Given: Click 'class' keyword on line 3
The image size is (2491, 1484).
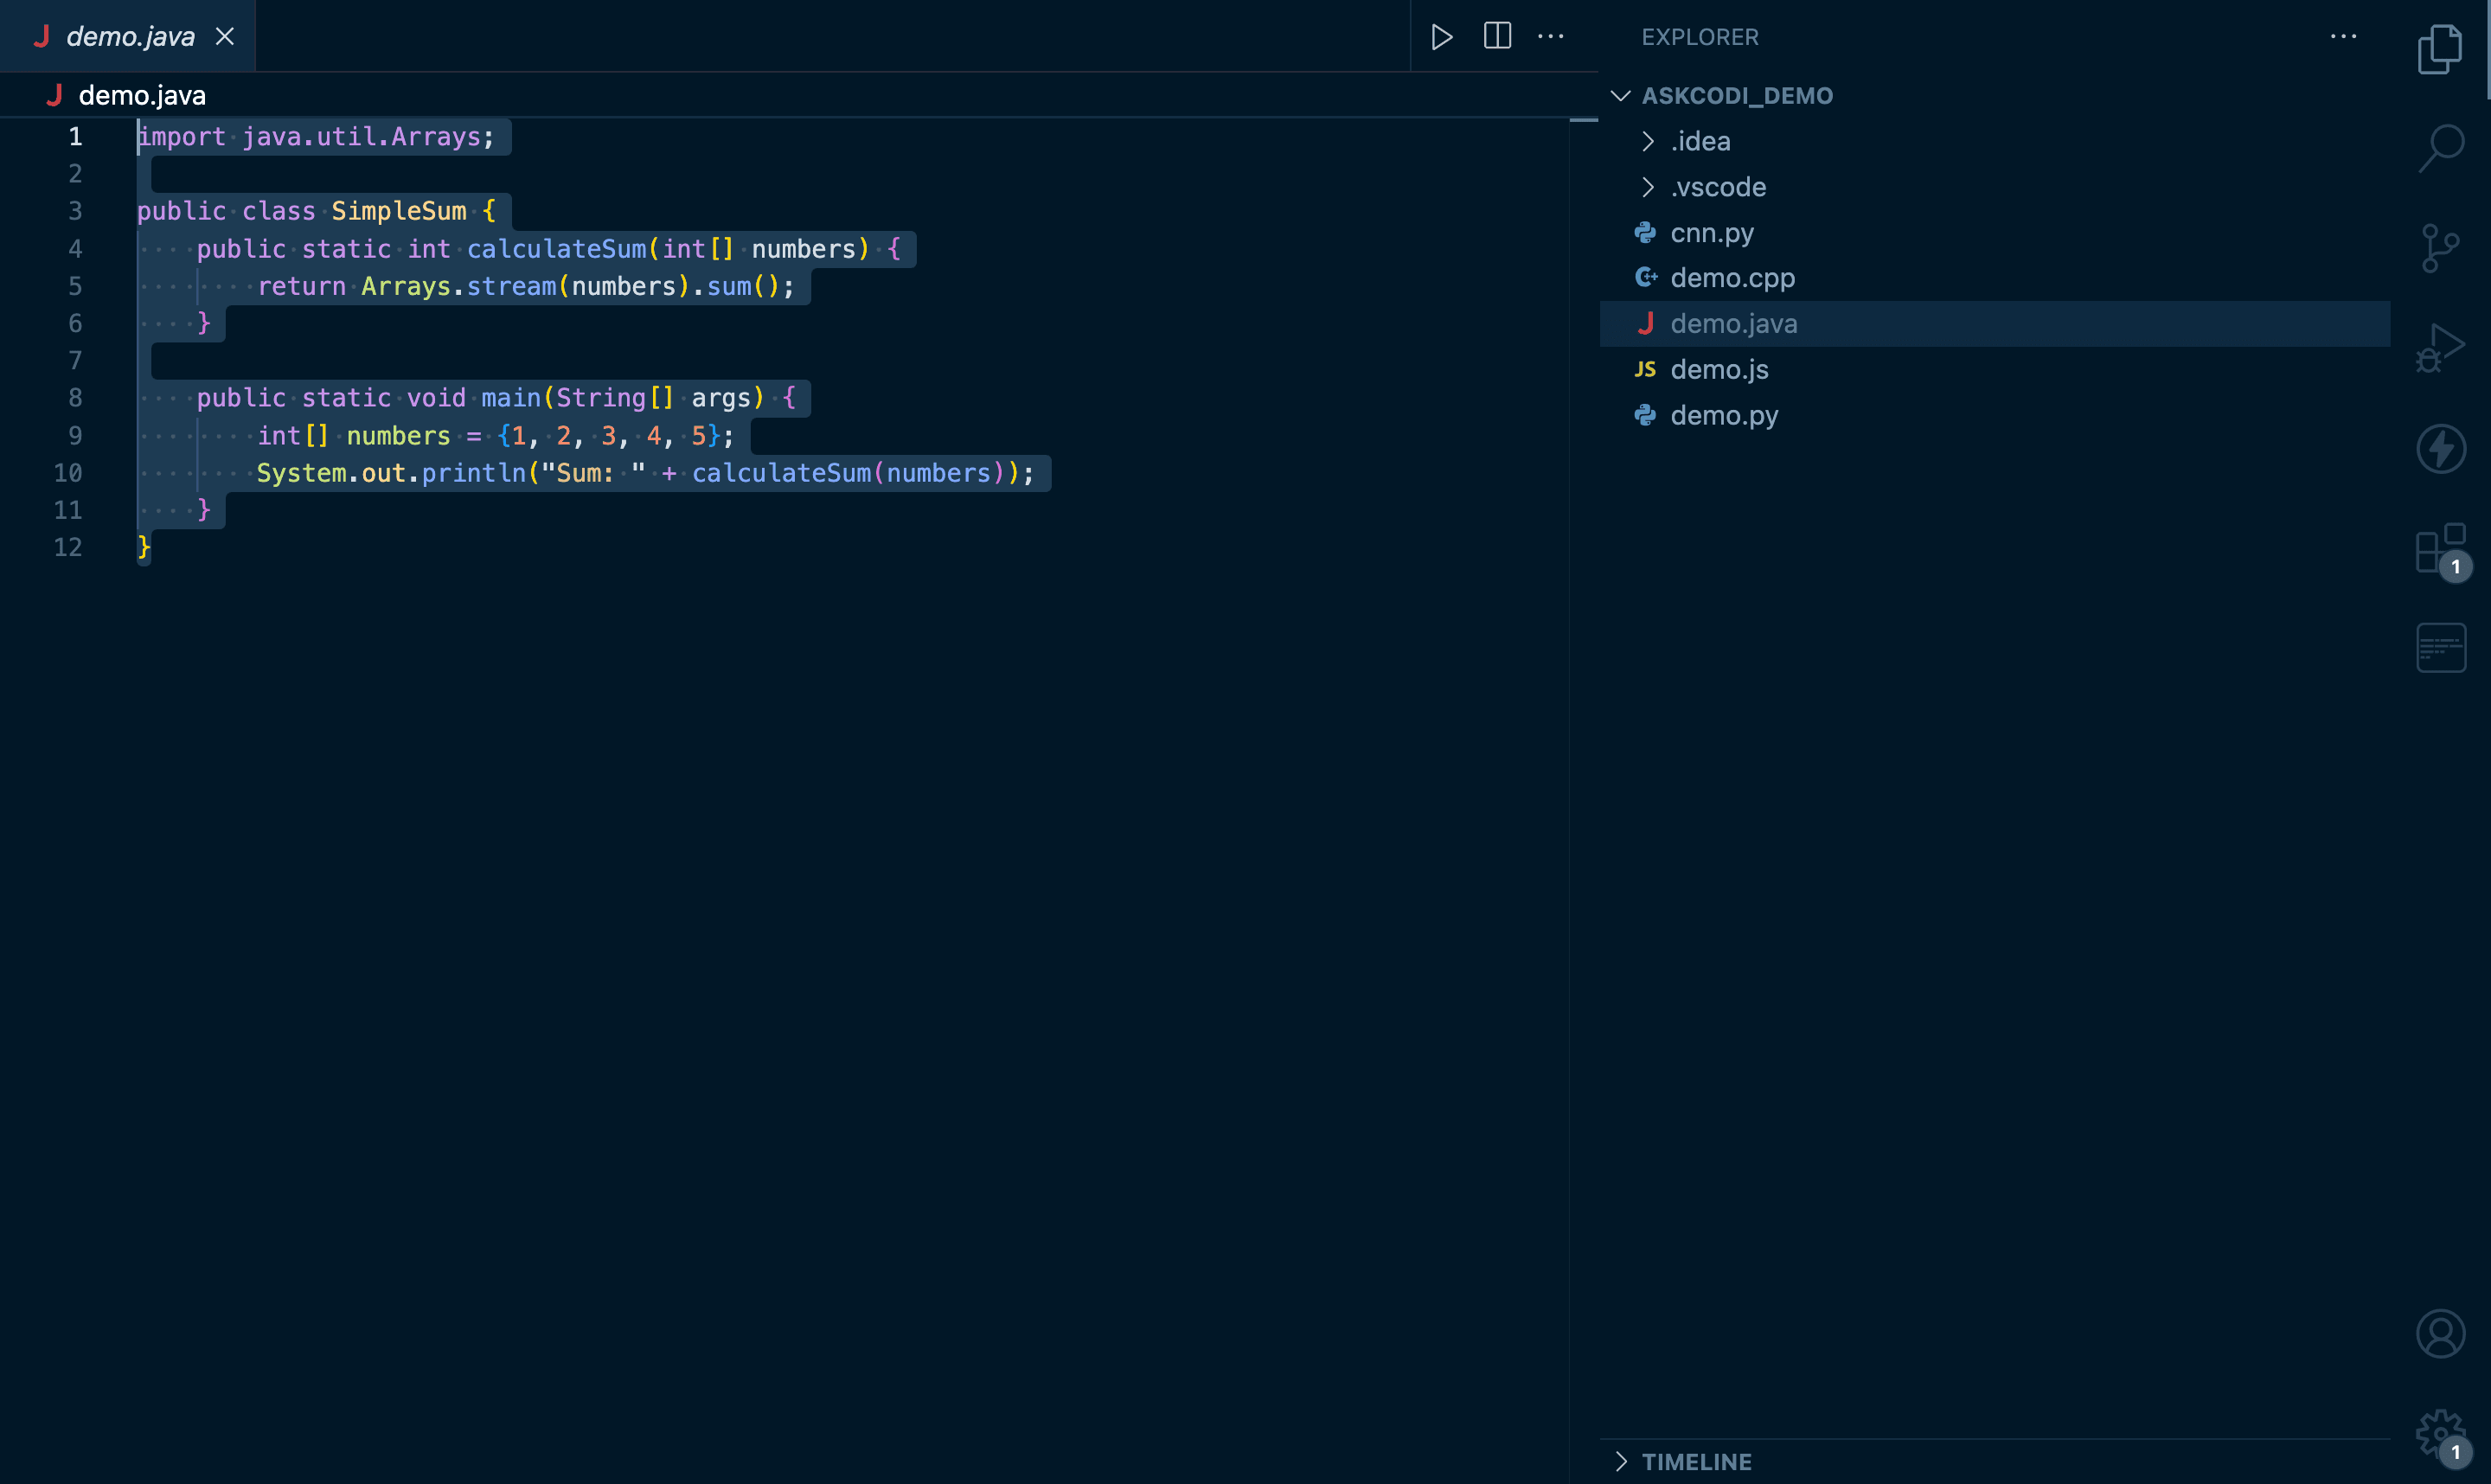Looking at the screenshot, I should [279, 211].
